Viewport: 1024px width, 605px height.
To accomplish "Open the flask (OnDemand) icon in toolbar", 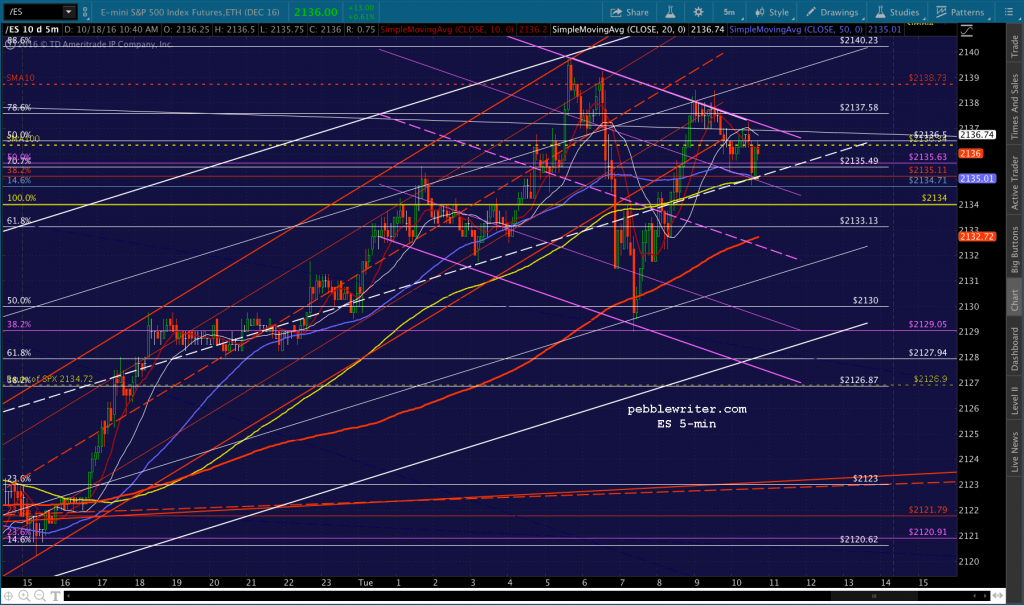I will pos(670,12).
